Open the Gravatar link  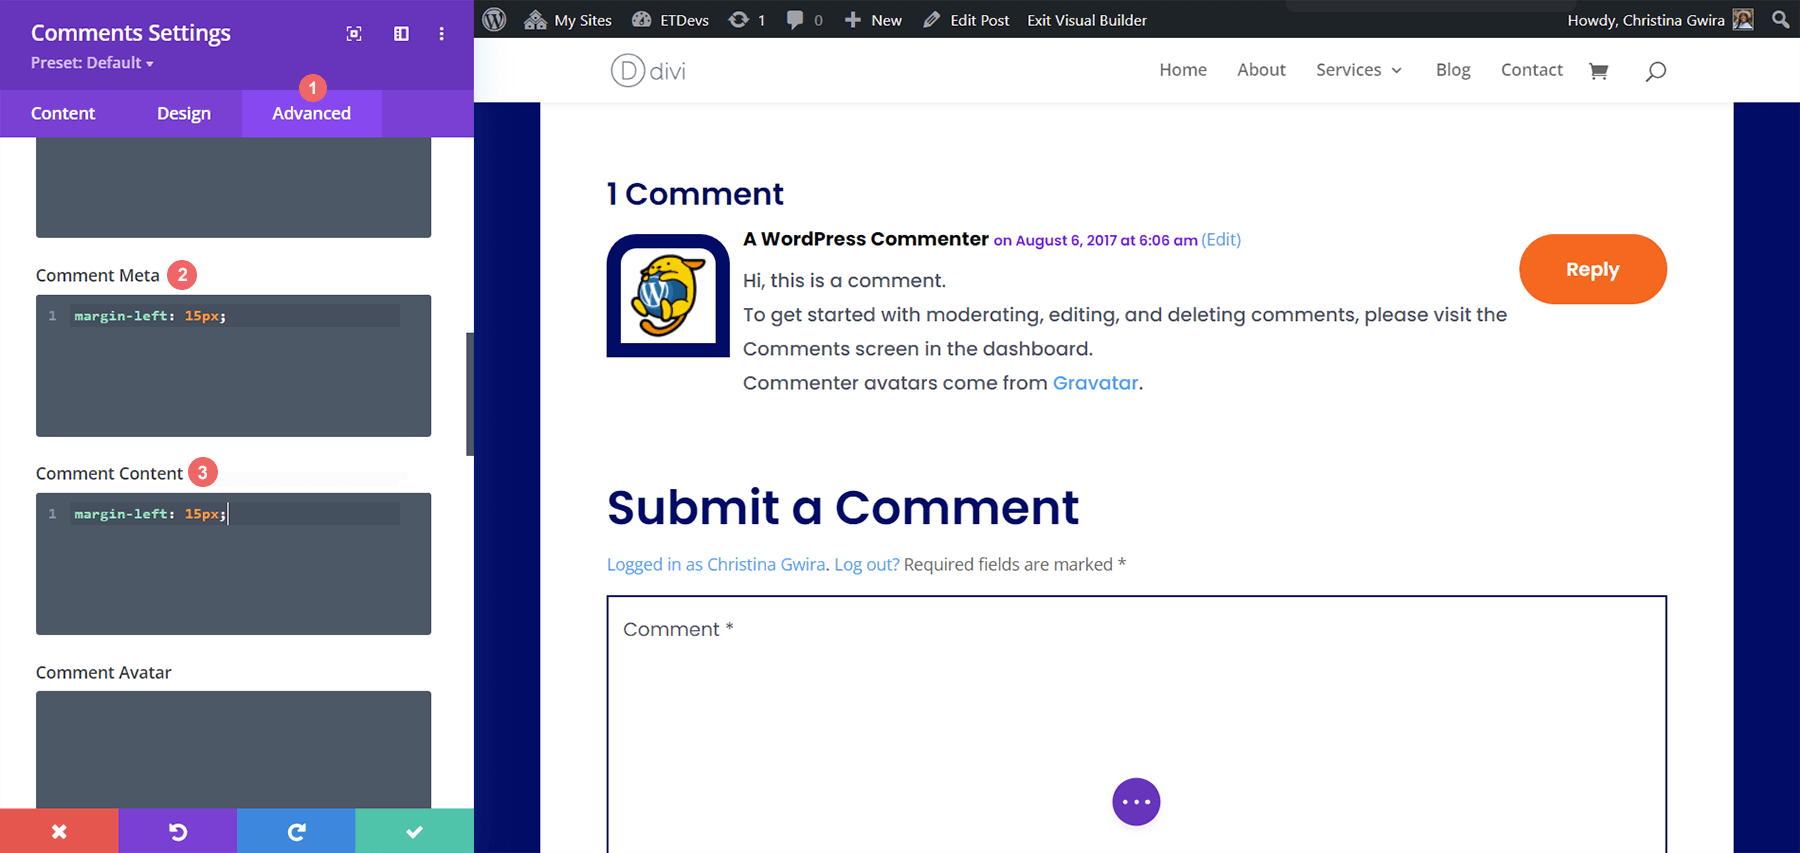[x=1095, y=383]
